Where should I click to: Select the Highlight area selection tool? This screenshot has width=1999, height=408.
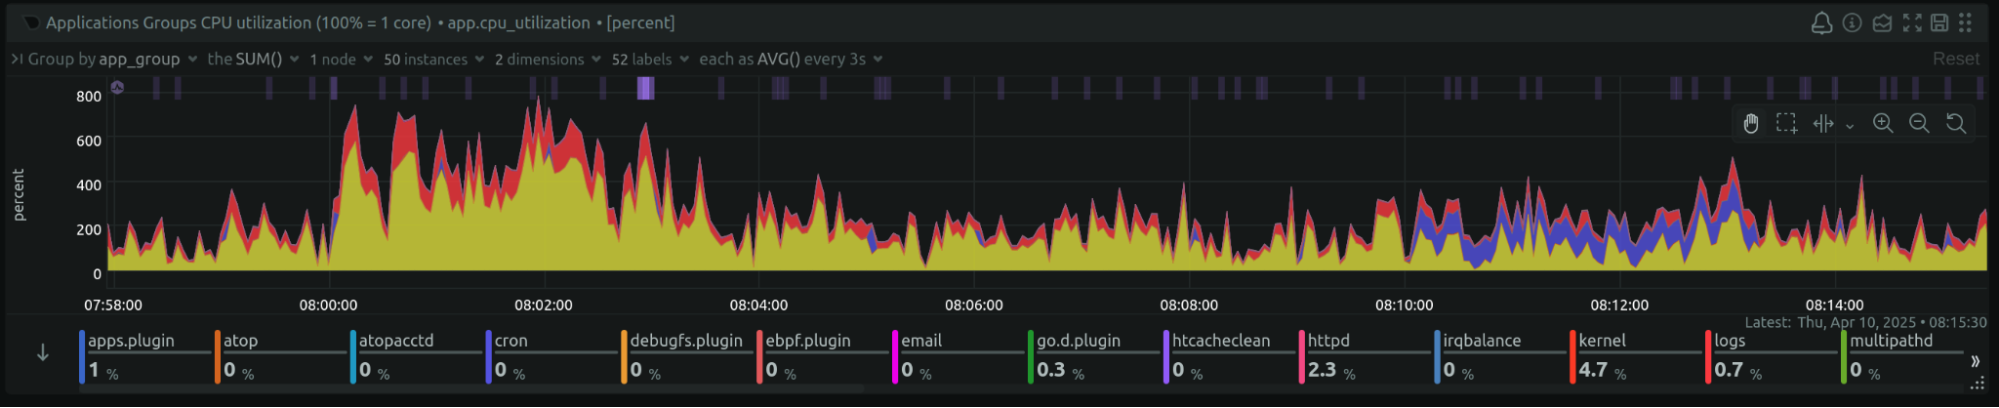pyautogui.click(x=1787, y=124)
